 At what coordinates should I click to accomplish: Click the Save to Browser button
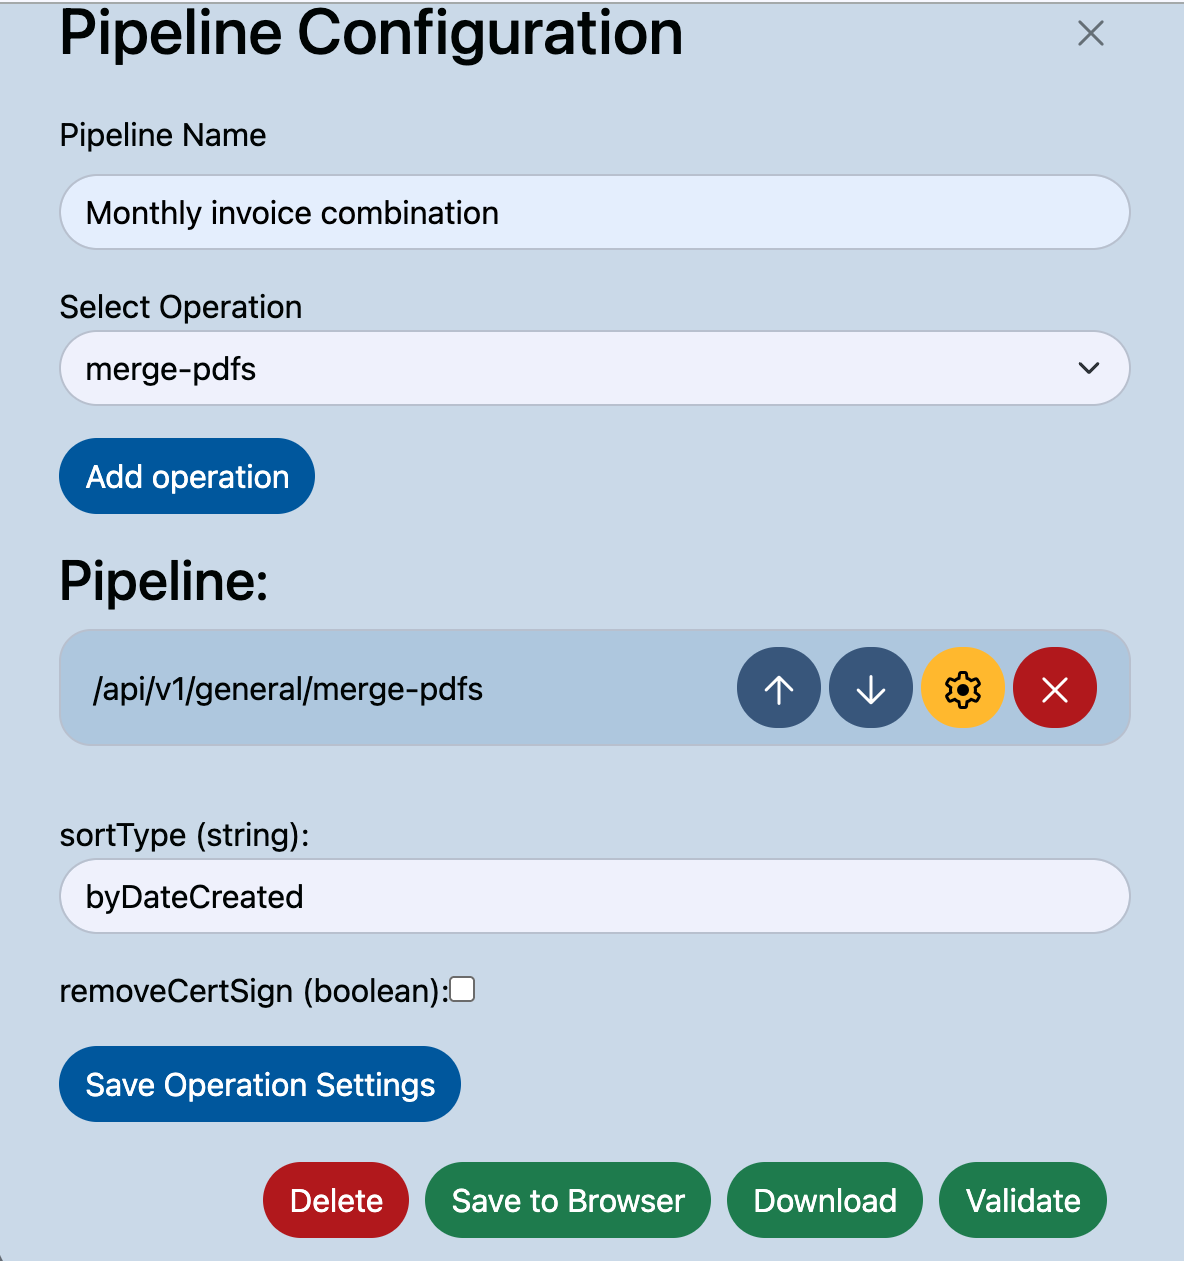[x=567, y=1200]
